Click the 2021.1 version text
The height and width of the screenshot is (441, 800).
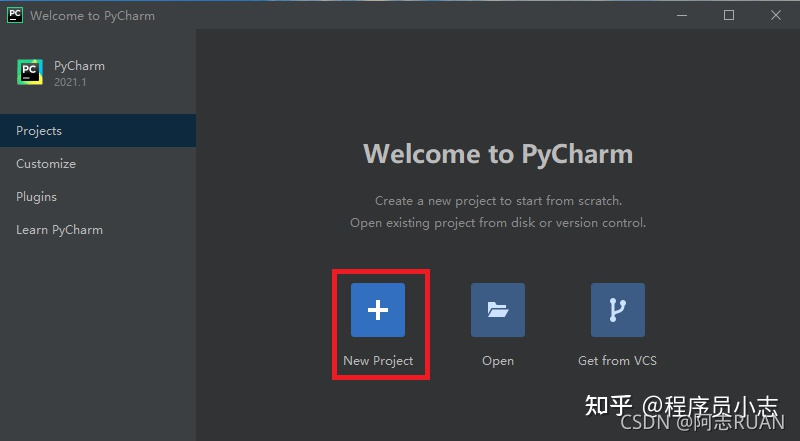tap(70, 82)
